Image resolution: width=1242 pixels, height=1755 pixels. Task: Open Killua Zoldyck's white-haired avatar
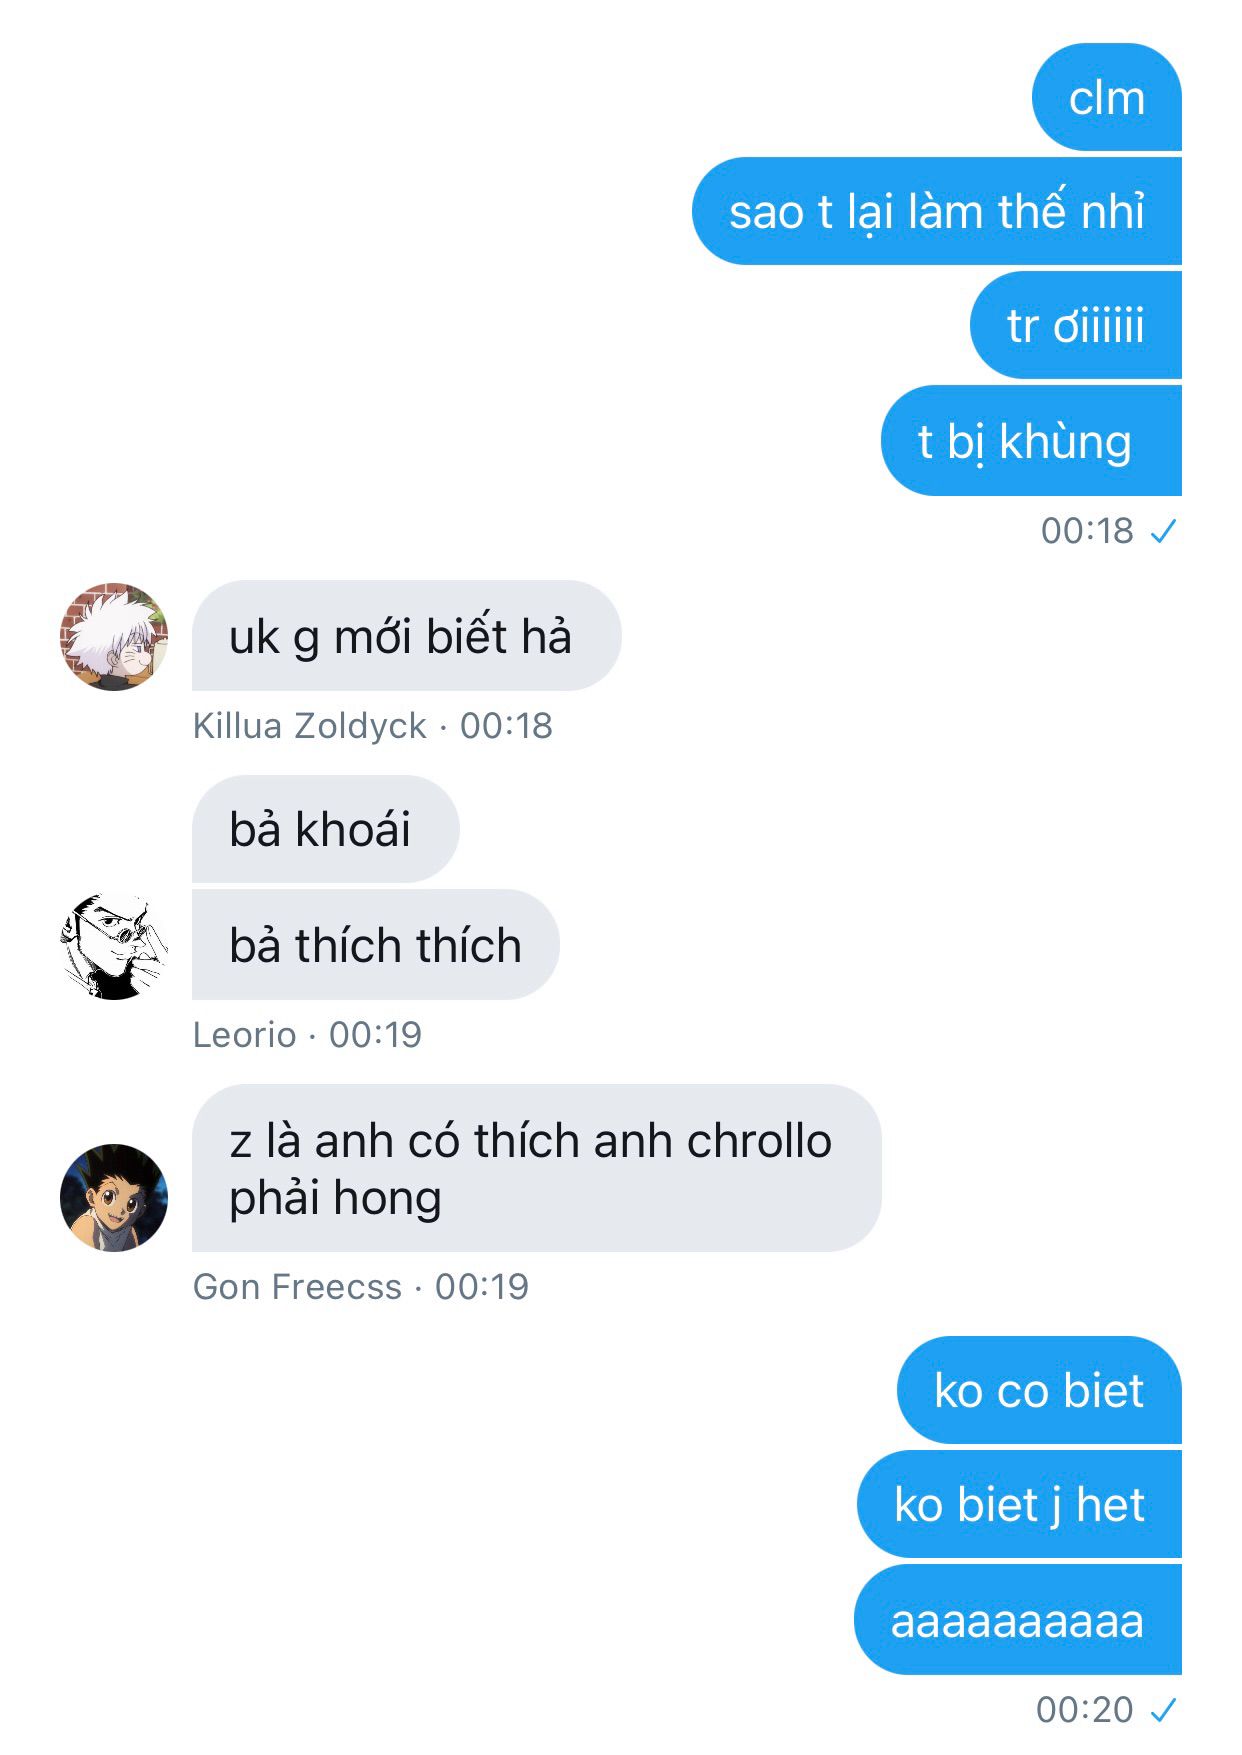pos(114,636)
